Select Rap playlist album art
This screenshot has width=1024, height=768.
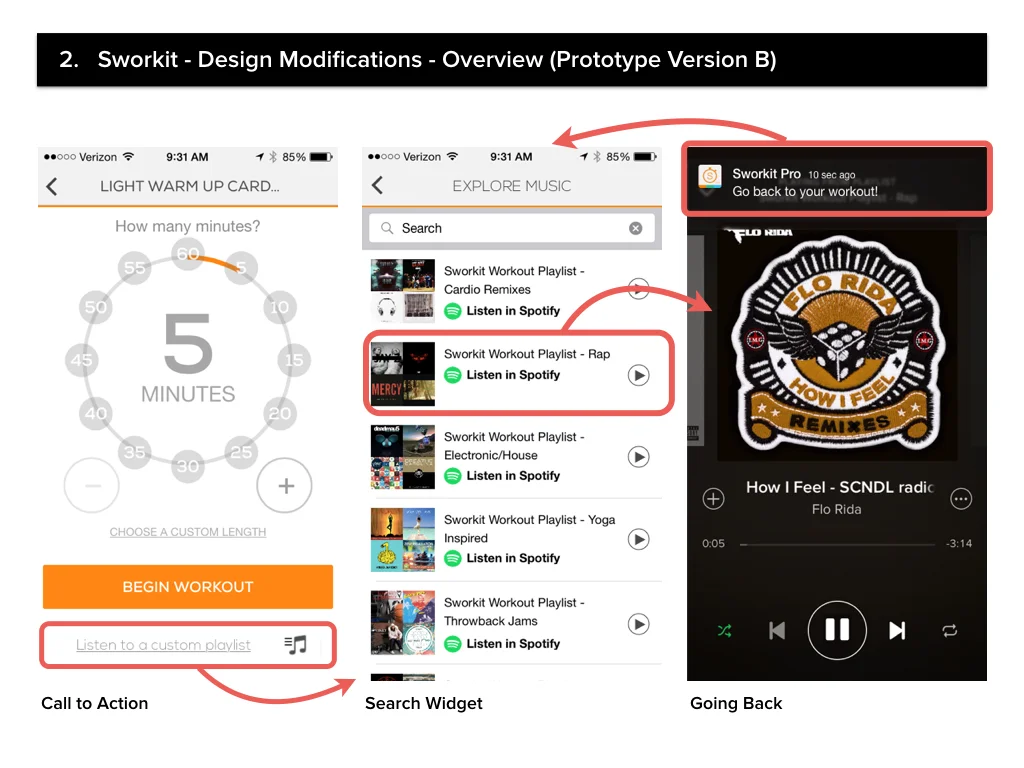[x=402, y=374]
